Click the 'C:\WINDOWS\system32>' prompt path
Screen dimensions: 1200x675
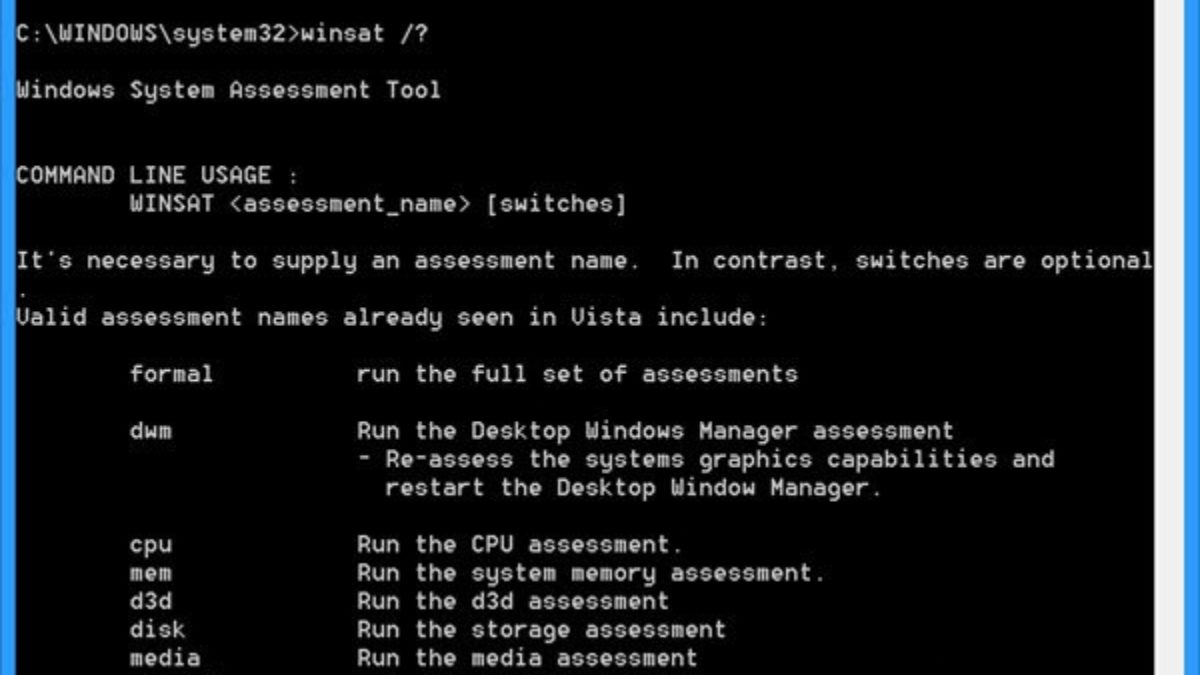click(157, 33)
